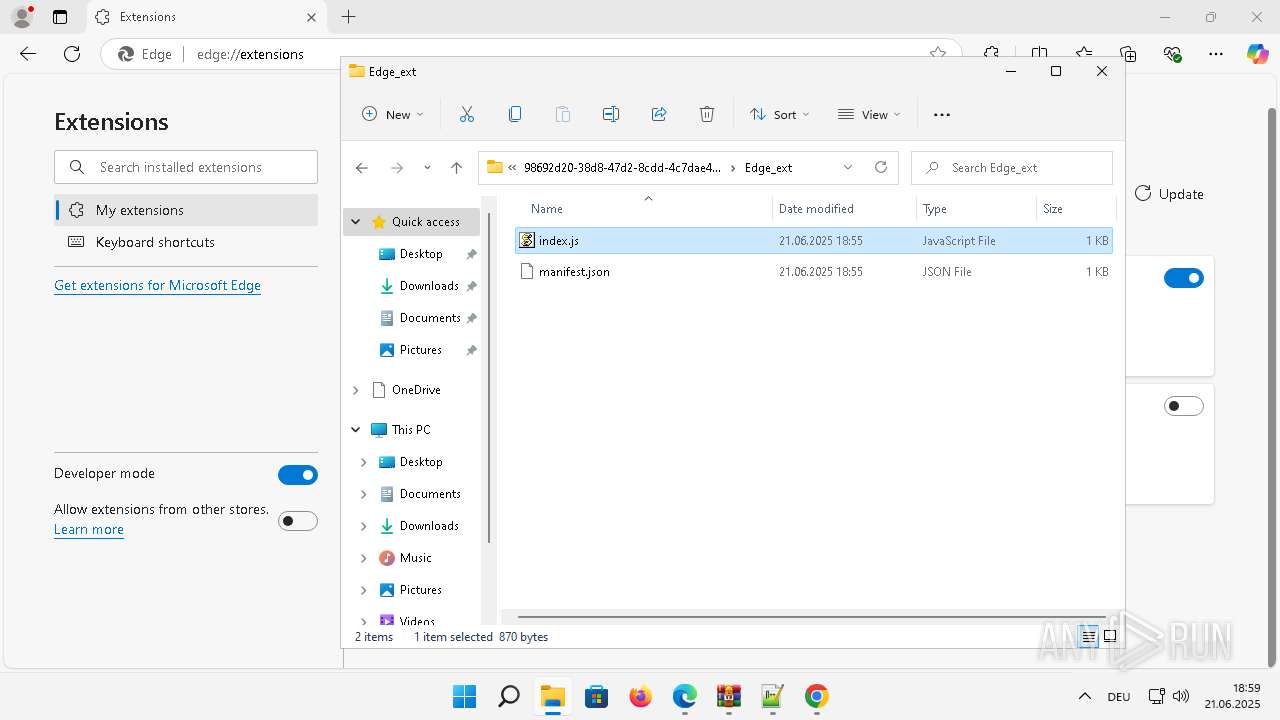This screenshot has width=1280, height=720.
Task: Open taskbar Search
Action: [x=508, y=696]
